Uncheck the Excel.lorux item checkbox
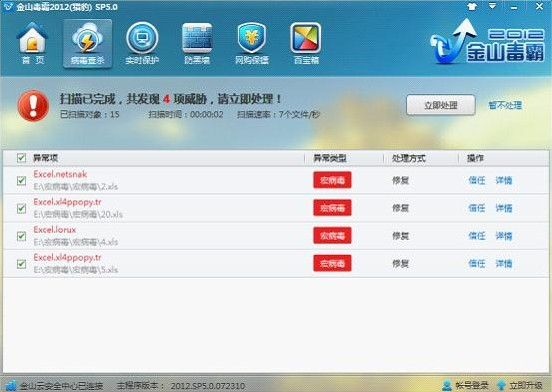 (21, 236)
